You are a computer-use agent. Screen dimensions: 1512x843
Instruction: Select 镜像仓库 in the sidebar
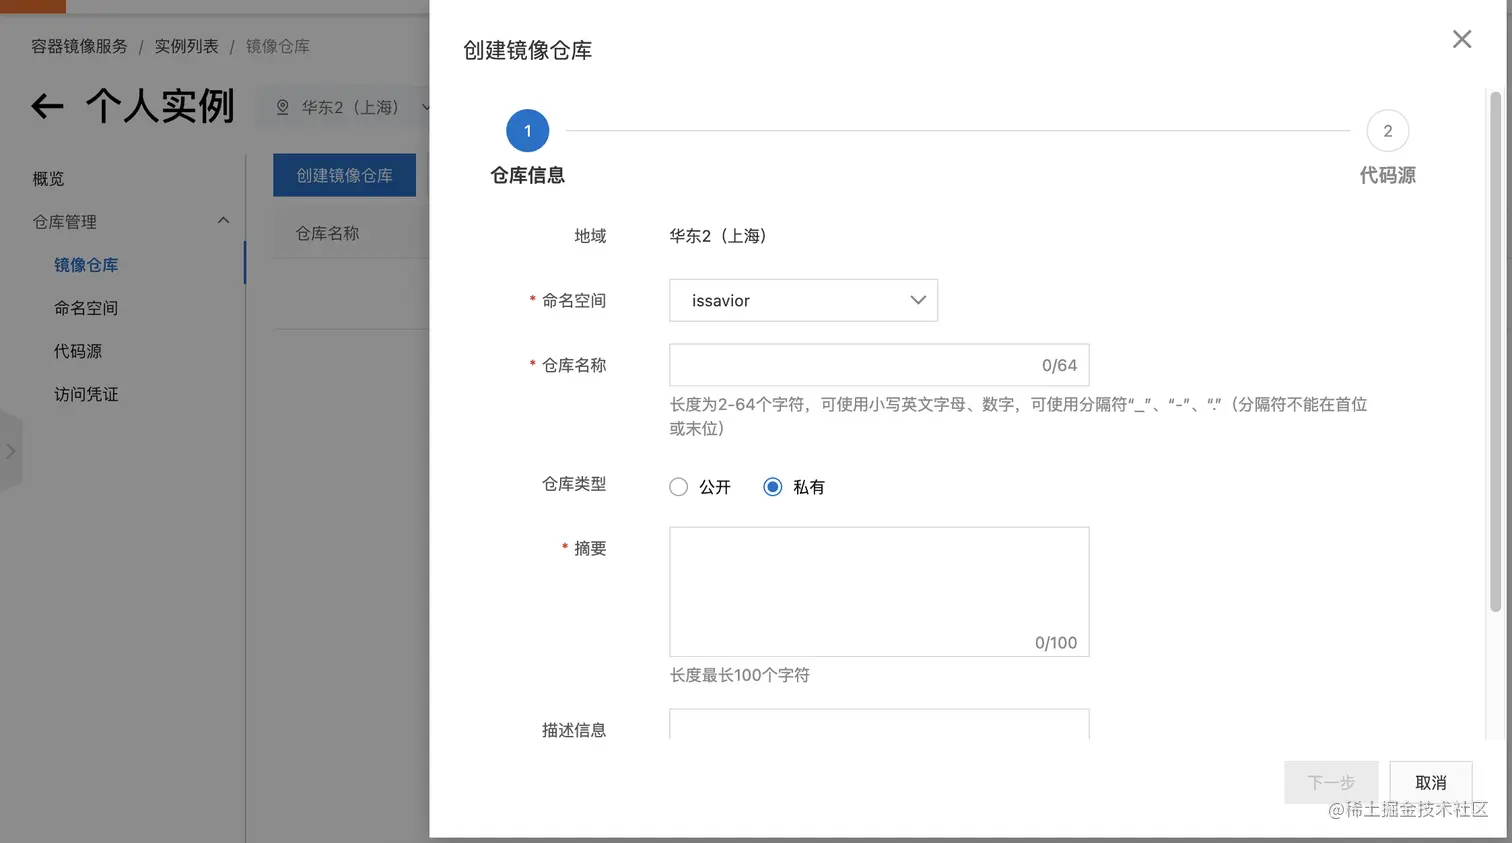pos(86,265)
